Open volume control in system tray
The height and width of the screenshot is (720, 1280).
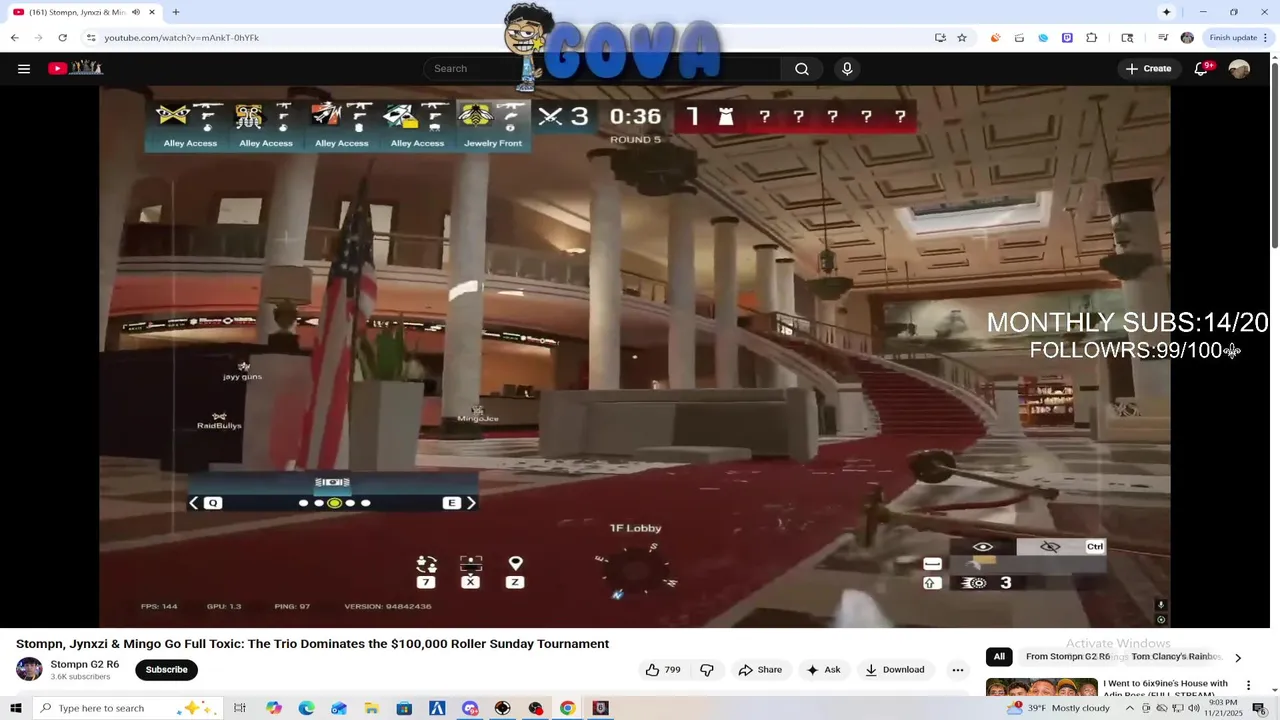[1193, 708]
